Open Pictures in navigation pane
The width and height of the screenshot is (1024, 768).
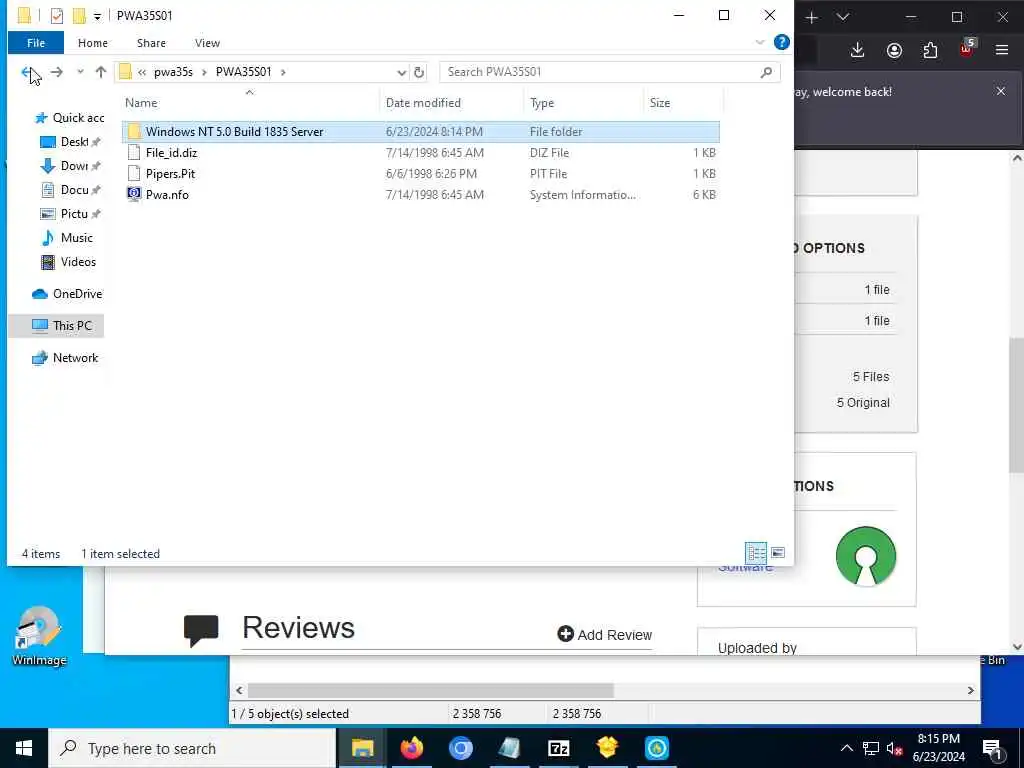point(69,214)
